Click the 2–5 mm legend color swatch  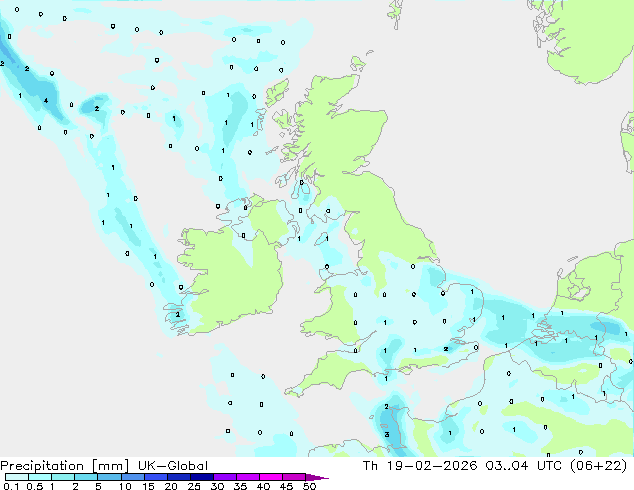pos(86,477)
